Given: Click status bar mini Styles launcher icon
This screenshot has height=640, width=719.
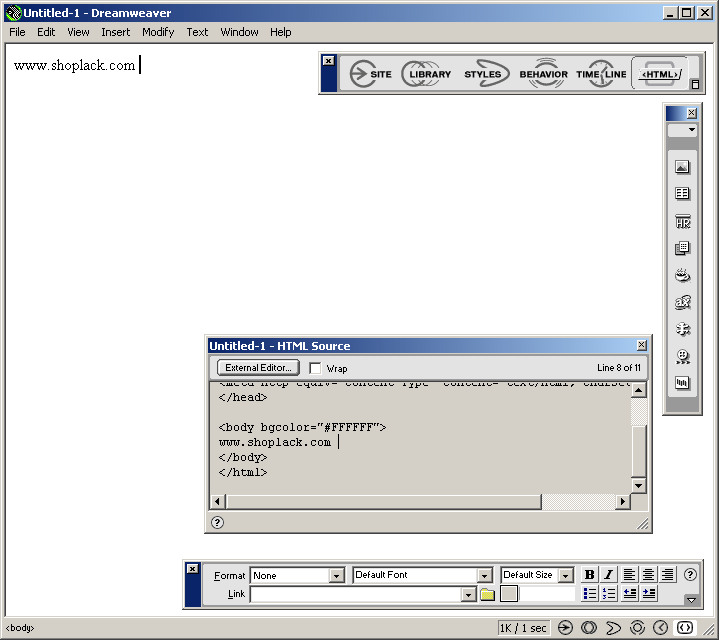Looking at the screenshot, I should point(613,627).
